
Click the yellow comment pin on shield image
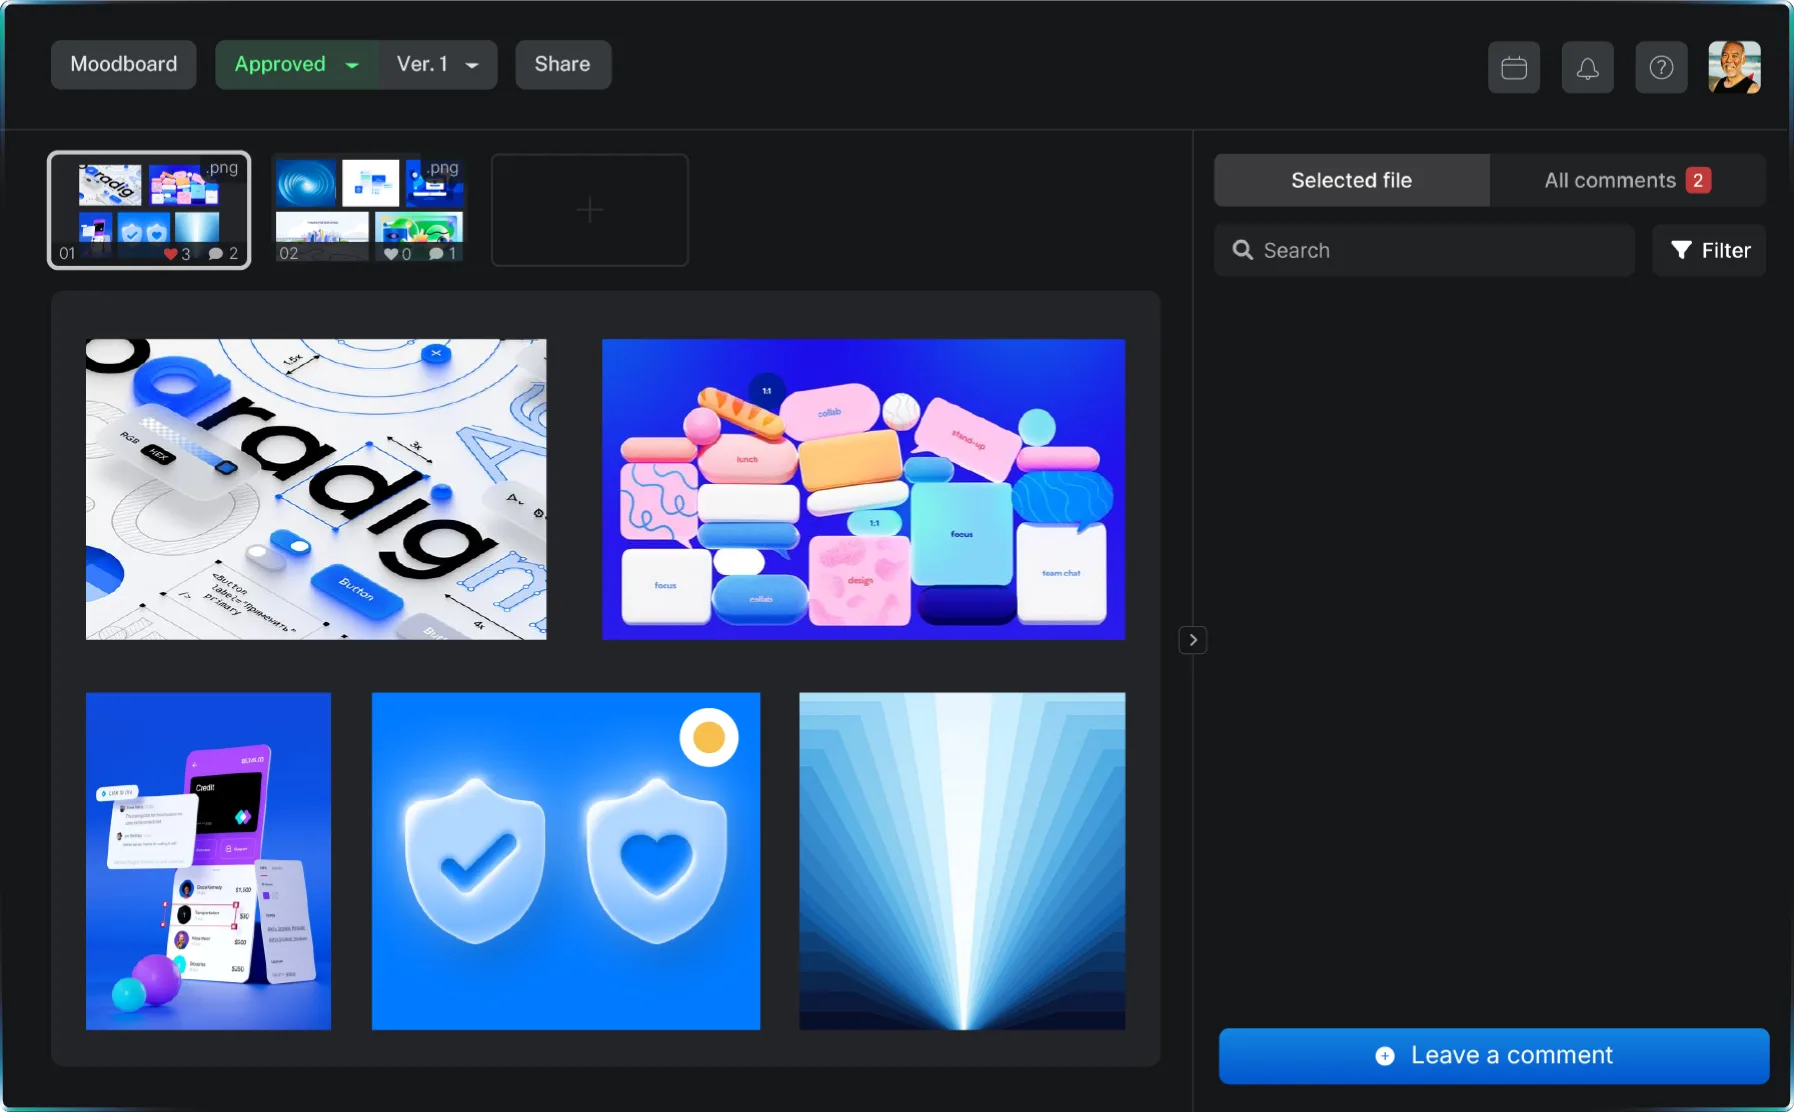(708, 738)
